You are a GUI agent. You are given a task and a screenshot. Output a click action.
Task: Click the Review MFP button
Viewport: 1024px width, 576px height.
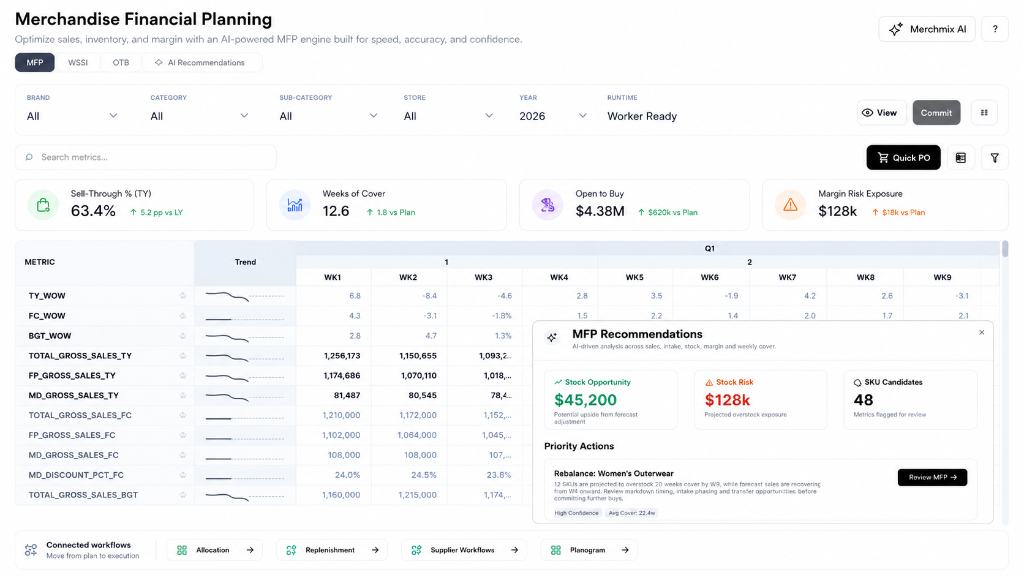(932, 477)
